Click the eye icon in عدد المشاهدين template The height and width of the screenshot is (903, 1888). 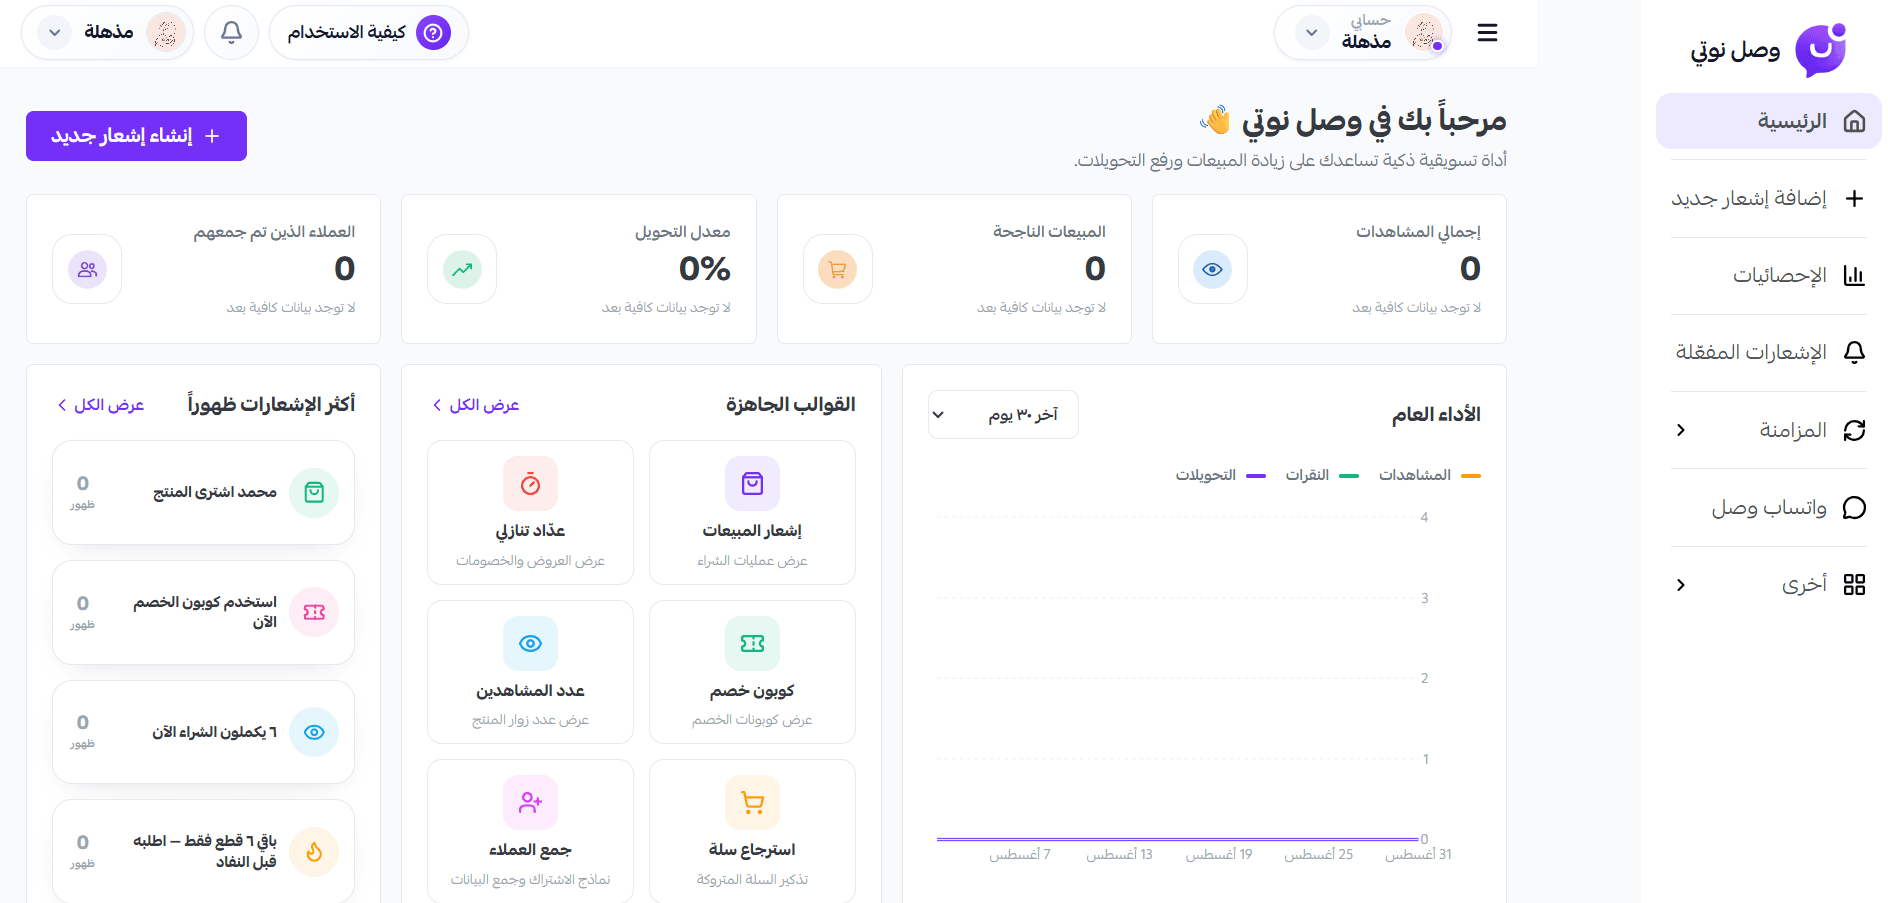530,644
